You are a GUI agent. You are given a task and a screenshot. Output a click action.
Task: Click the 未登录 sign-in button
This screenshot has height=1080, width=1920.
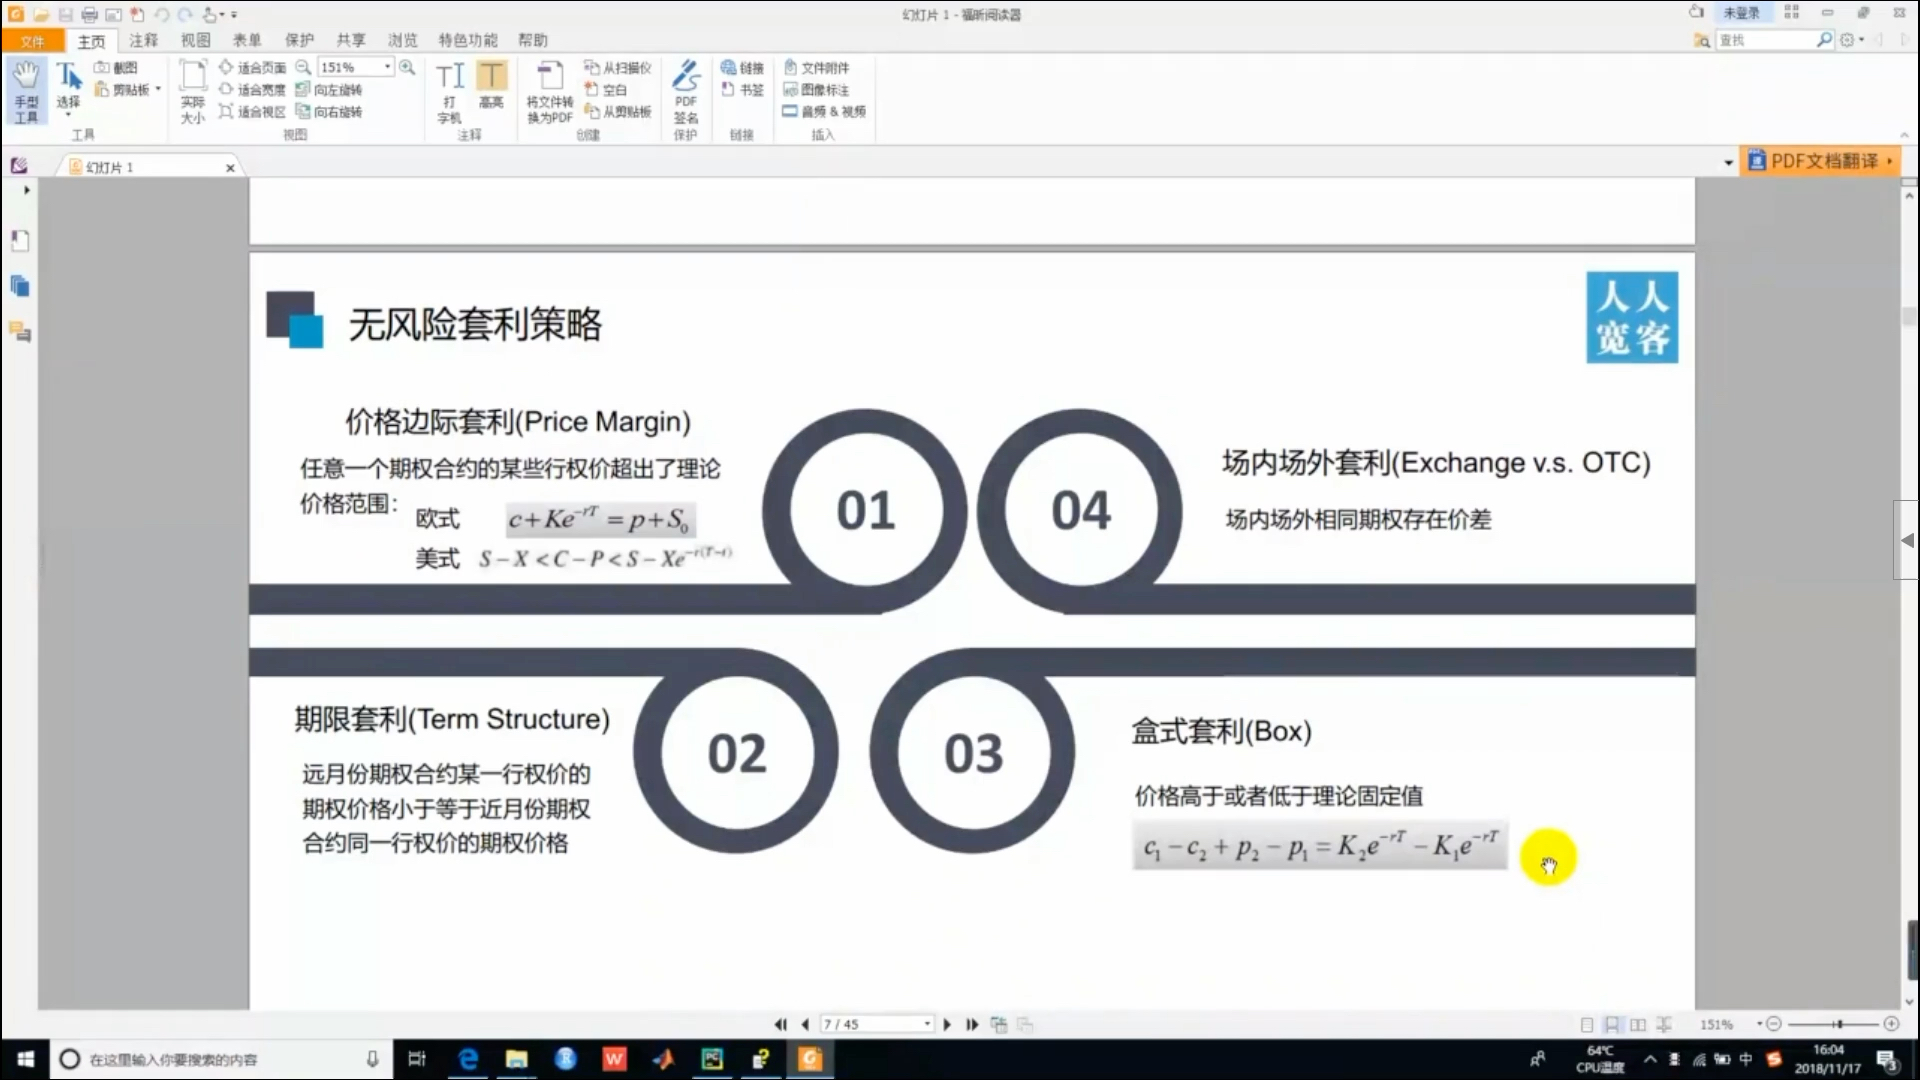coord(1741,13)
